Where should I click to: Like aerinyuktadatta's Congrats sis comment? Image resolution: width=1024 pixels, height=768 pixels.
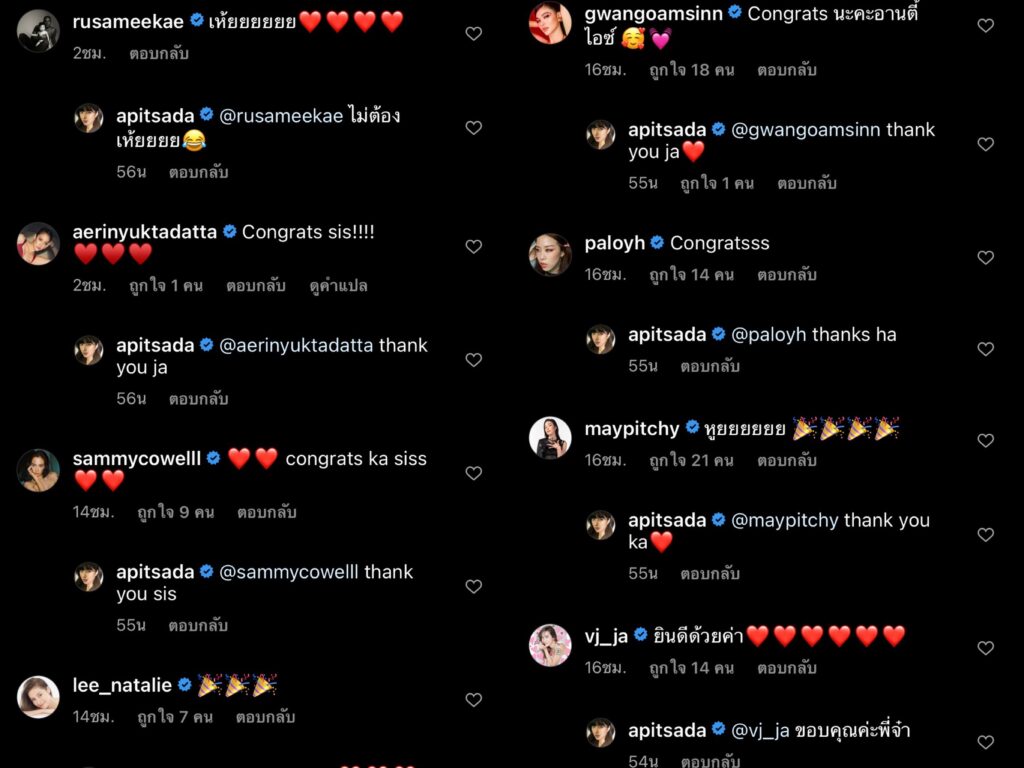tap(473, 246)
